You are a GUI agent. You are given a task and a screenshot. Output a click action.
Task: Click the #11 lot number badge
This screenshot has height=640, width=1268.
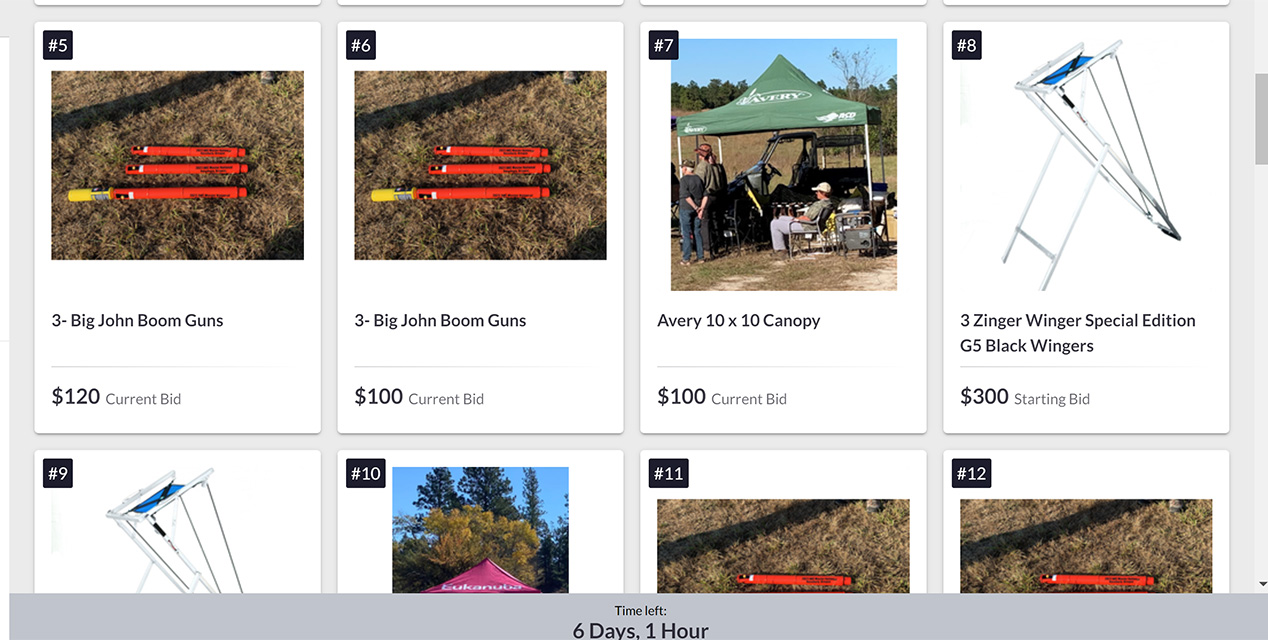click(669, 473)
